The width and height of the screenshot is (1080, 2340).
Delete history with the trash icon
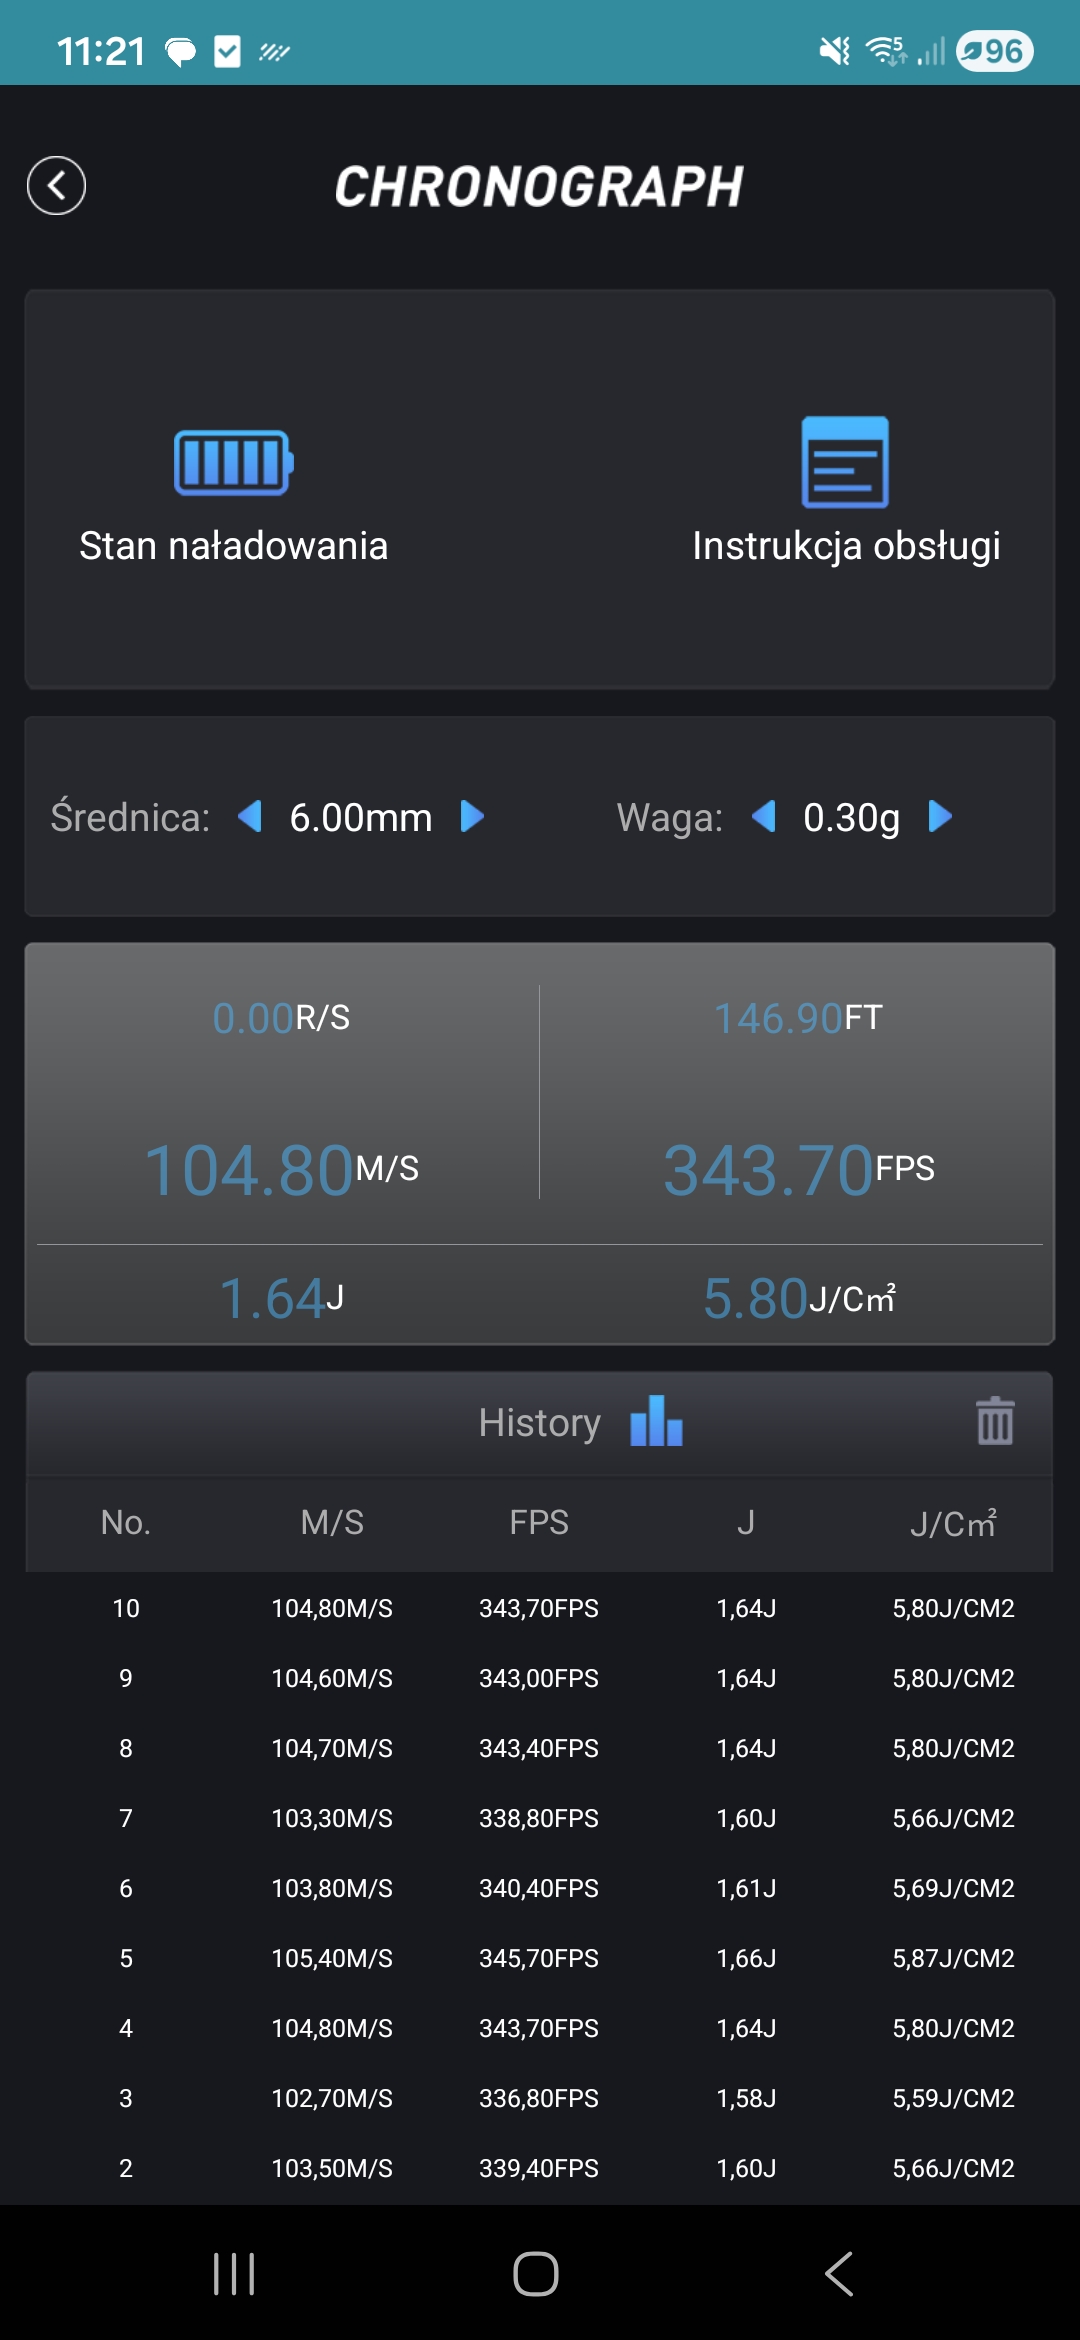(994, 1421)
